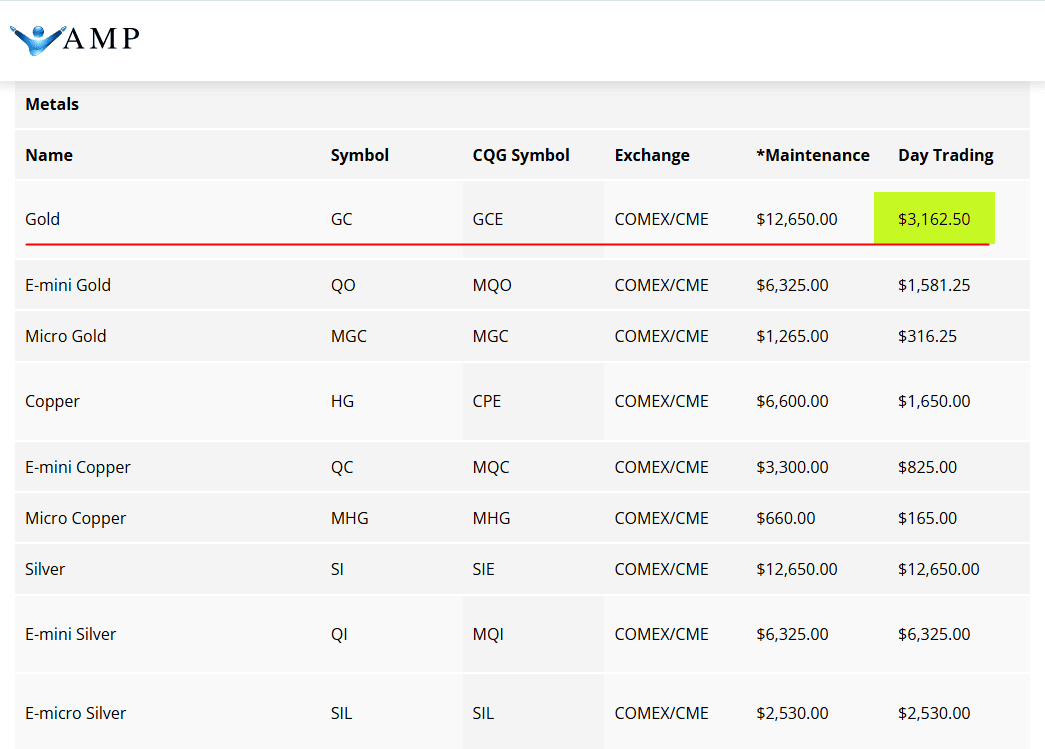The height and width of the screenshot is (749, 1045).
Task: Click Micro Copper's $660.00 maintenance value
Action: click(786, 518)
